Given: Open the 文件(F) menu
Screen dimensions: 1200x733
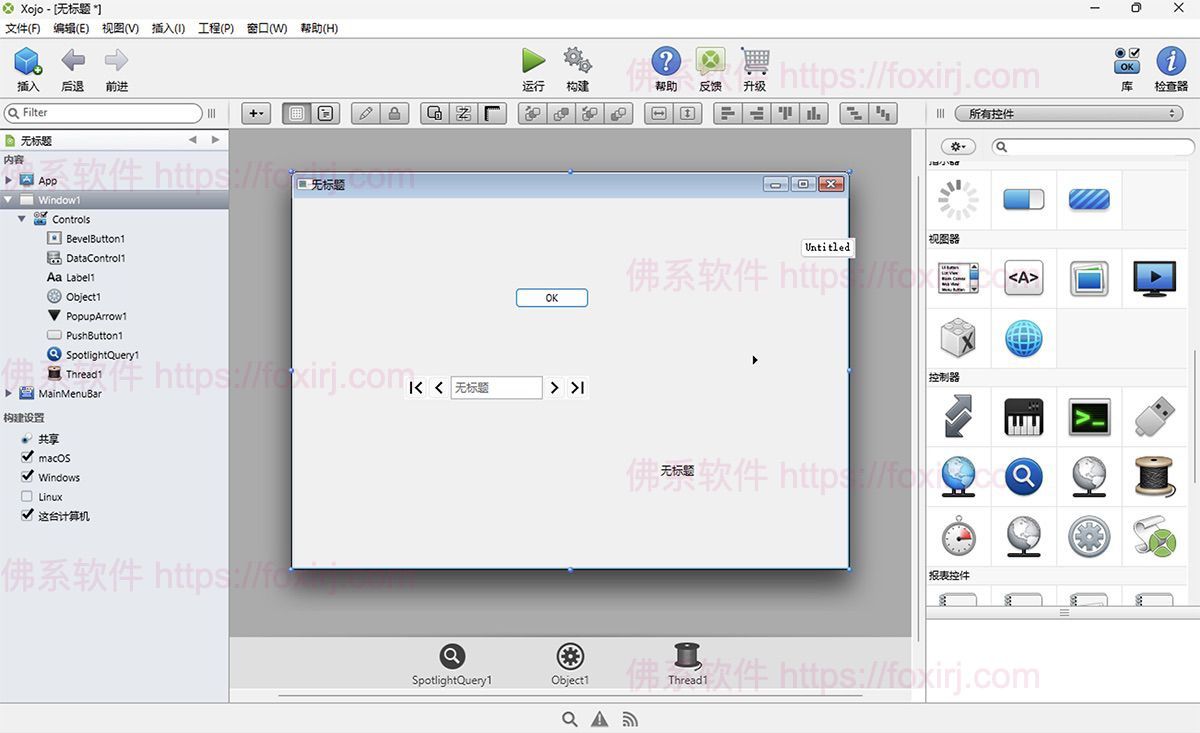Looking at the screenshot, I should point(22,28).
